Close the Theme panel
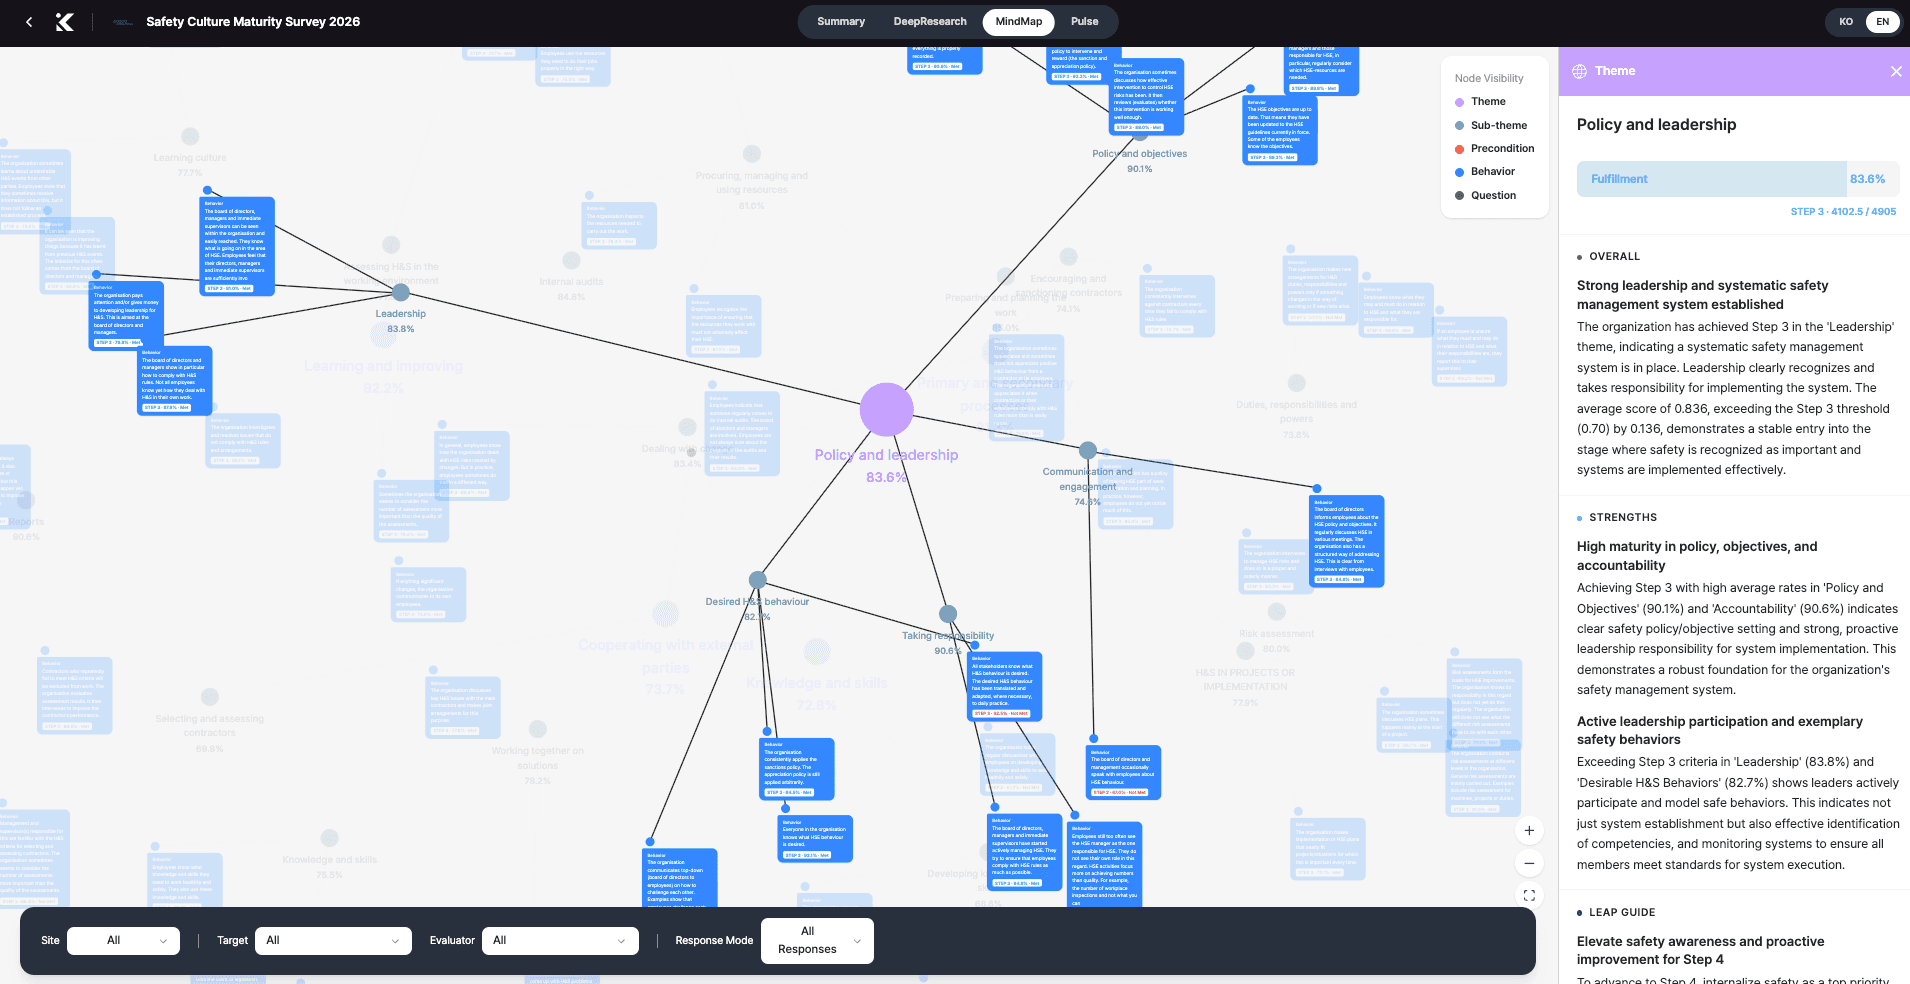 (x=1896, y=71)
